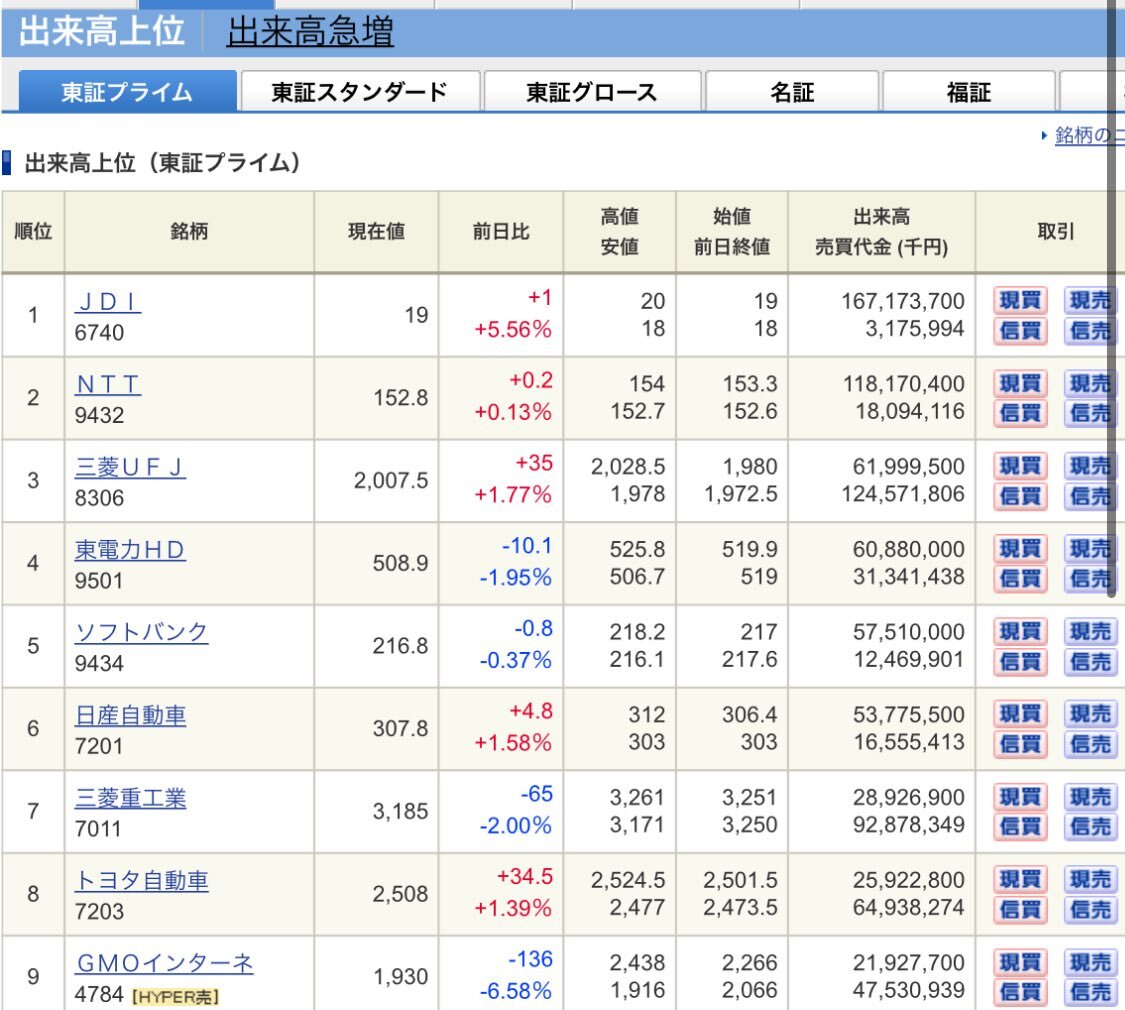This screenshot has width=1125, height=1010.
Task: Open the ＮＴＴ stock link
Action: pos(108,384)
